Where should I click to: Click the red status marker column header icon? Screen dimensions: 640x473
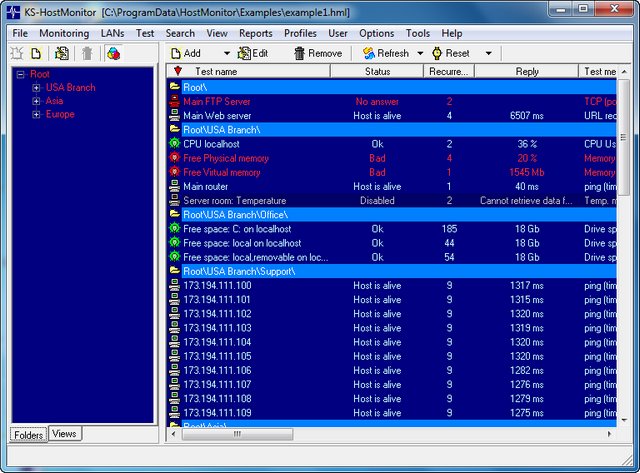[177, 72]
